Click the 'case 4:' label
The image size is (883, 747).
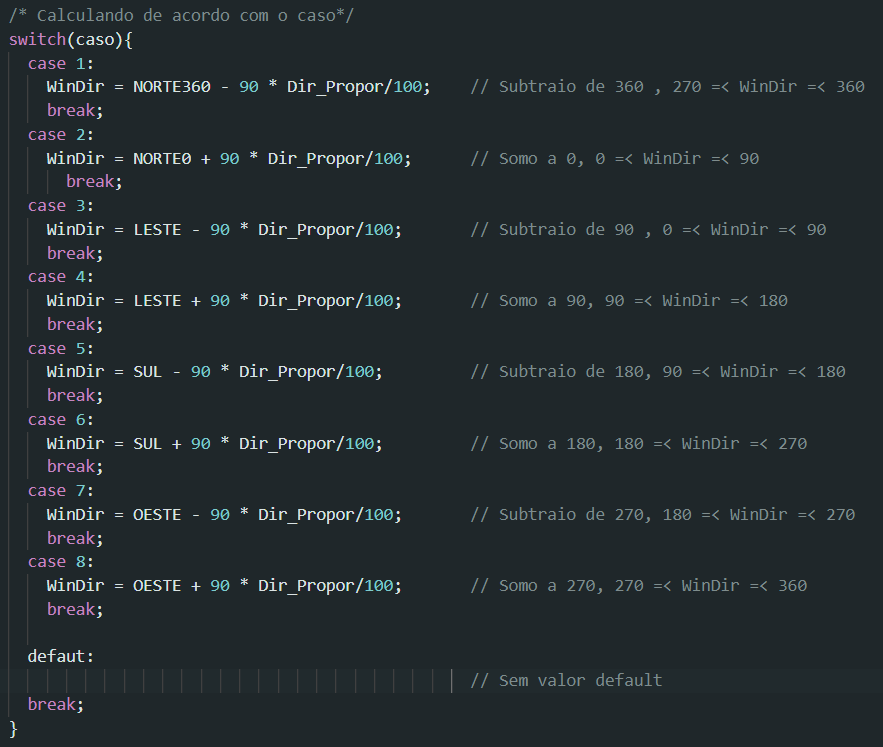point(61,277)
